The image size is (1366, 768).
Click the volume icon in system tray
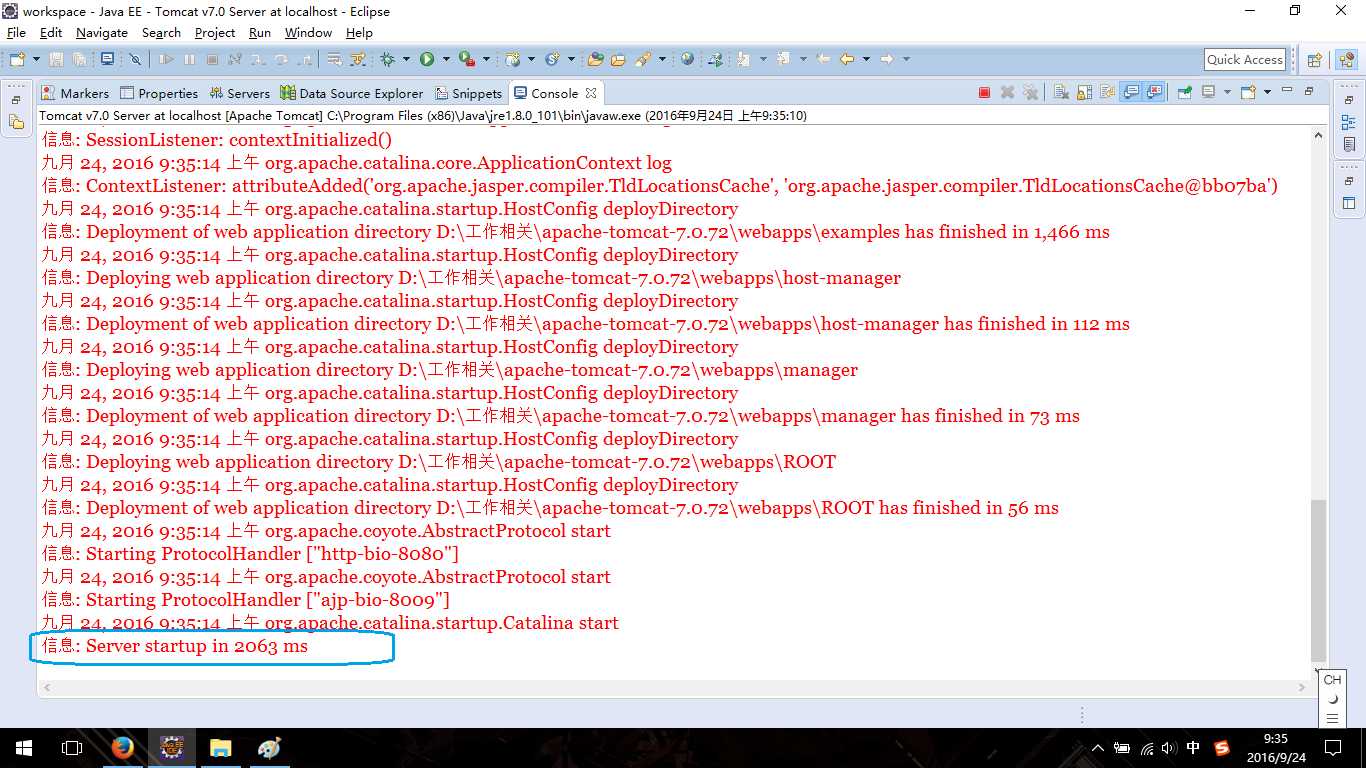click(x=1169, y=748)
